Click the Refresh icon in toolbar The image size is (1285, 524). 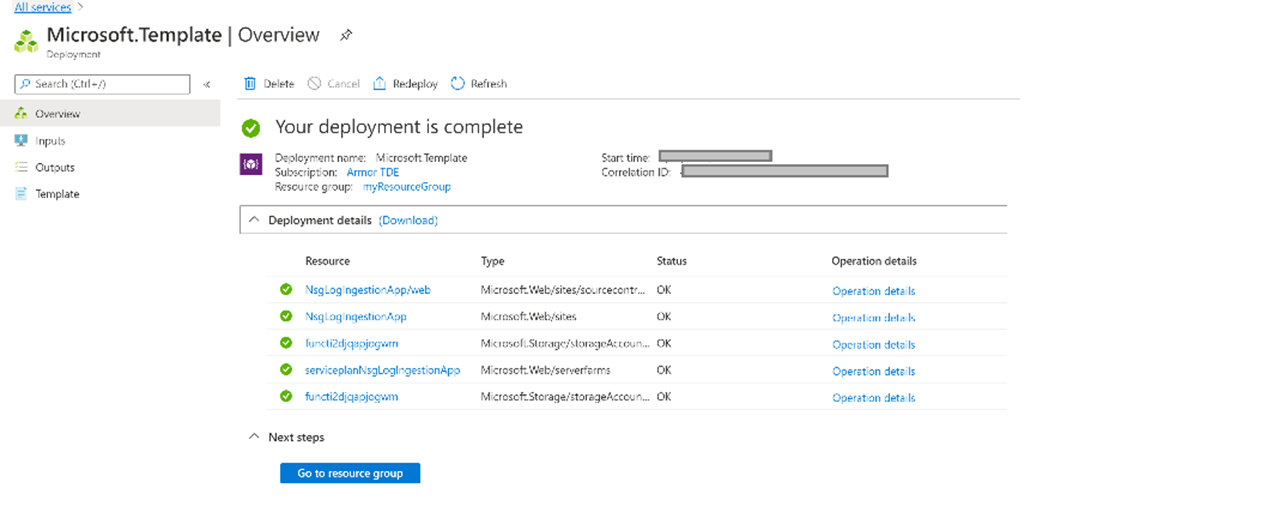point(458,84)
